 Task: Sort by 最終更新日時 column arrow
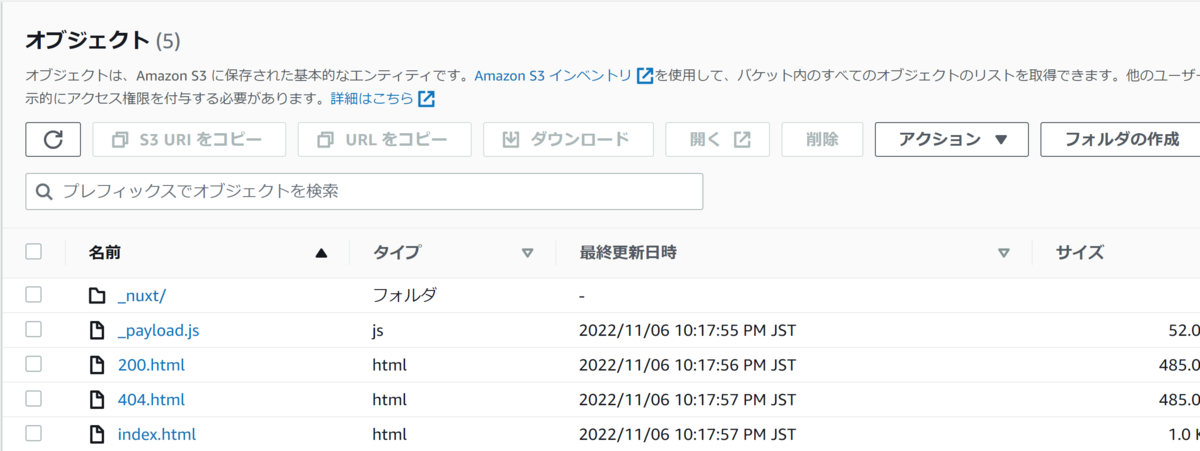pos(1004,253)
